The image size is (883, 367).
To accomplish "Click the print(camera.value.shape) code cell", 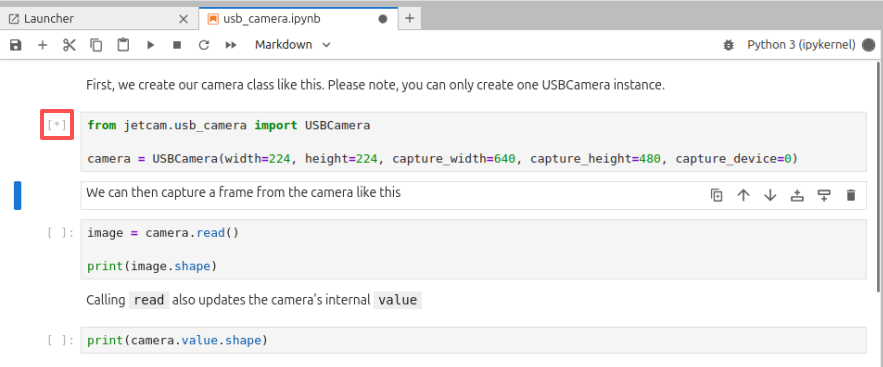I will (473, 341).
